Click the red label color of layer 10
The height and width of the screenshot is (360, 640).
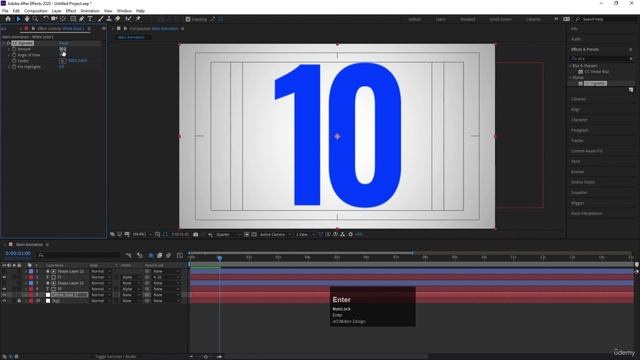click(x=31, y=289)
